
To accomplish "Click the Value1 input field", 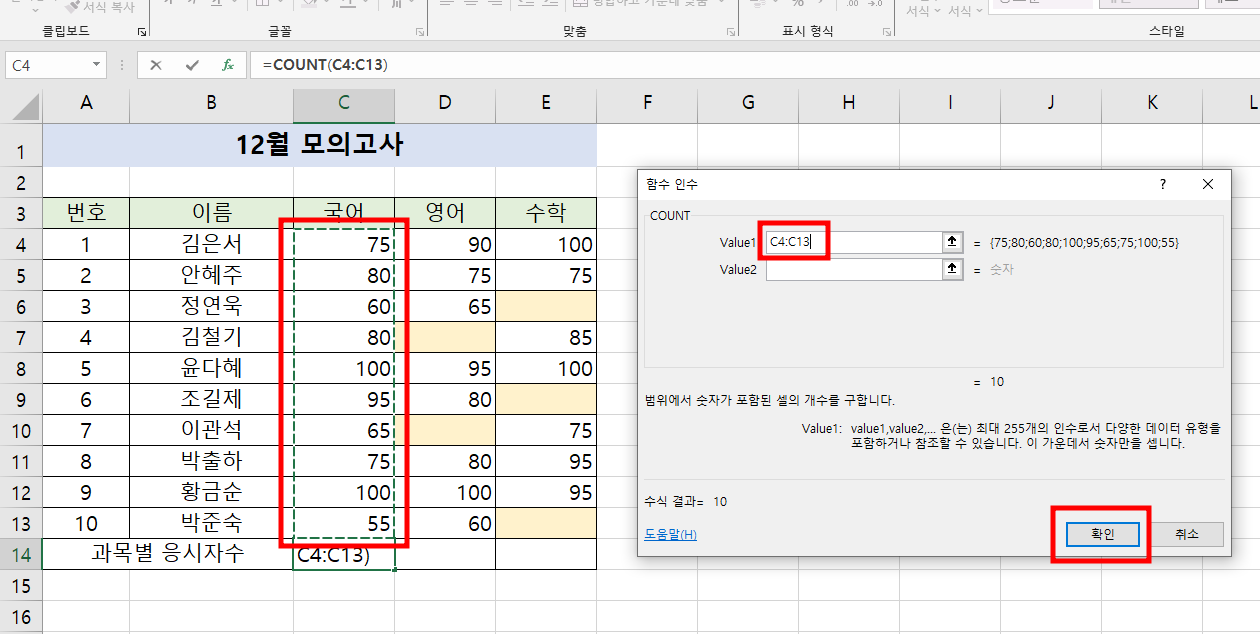I will click(x=854, y=242).
